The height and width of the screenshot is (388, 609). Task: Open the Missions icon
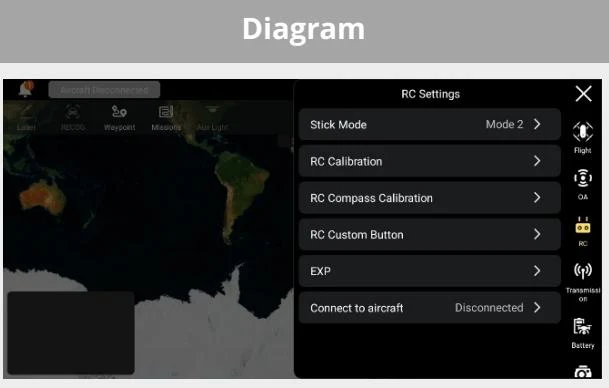(x=166, y=112)
